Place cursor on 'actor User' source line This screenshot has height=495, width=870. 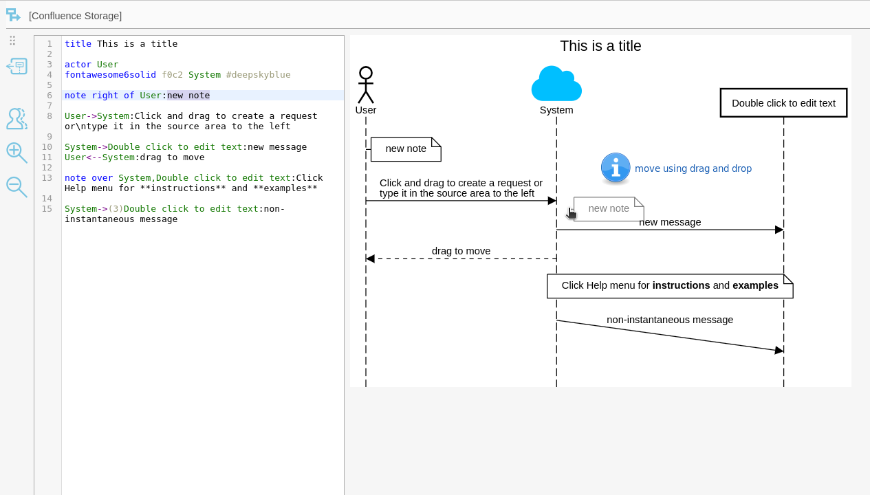[91, 64]
